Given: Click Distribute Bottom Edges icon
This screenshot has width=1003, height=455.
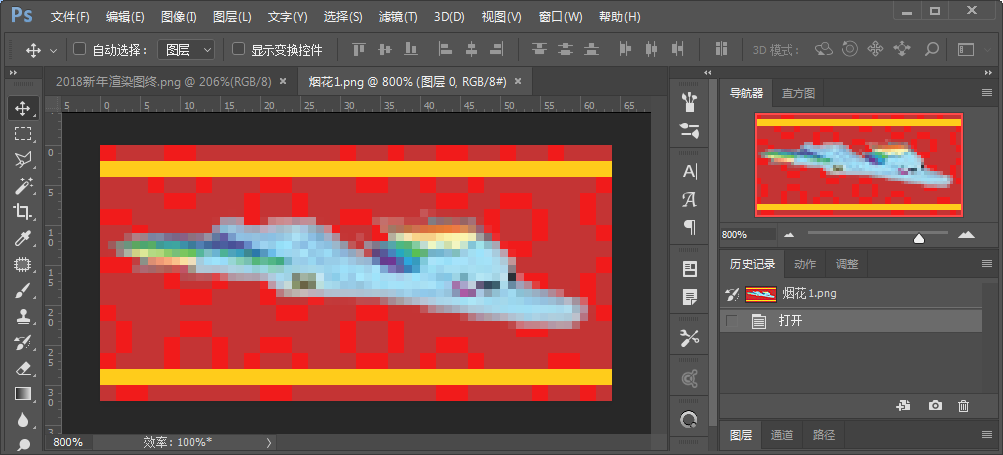Looking at the screenshot, I should 592,49.
